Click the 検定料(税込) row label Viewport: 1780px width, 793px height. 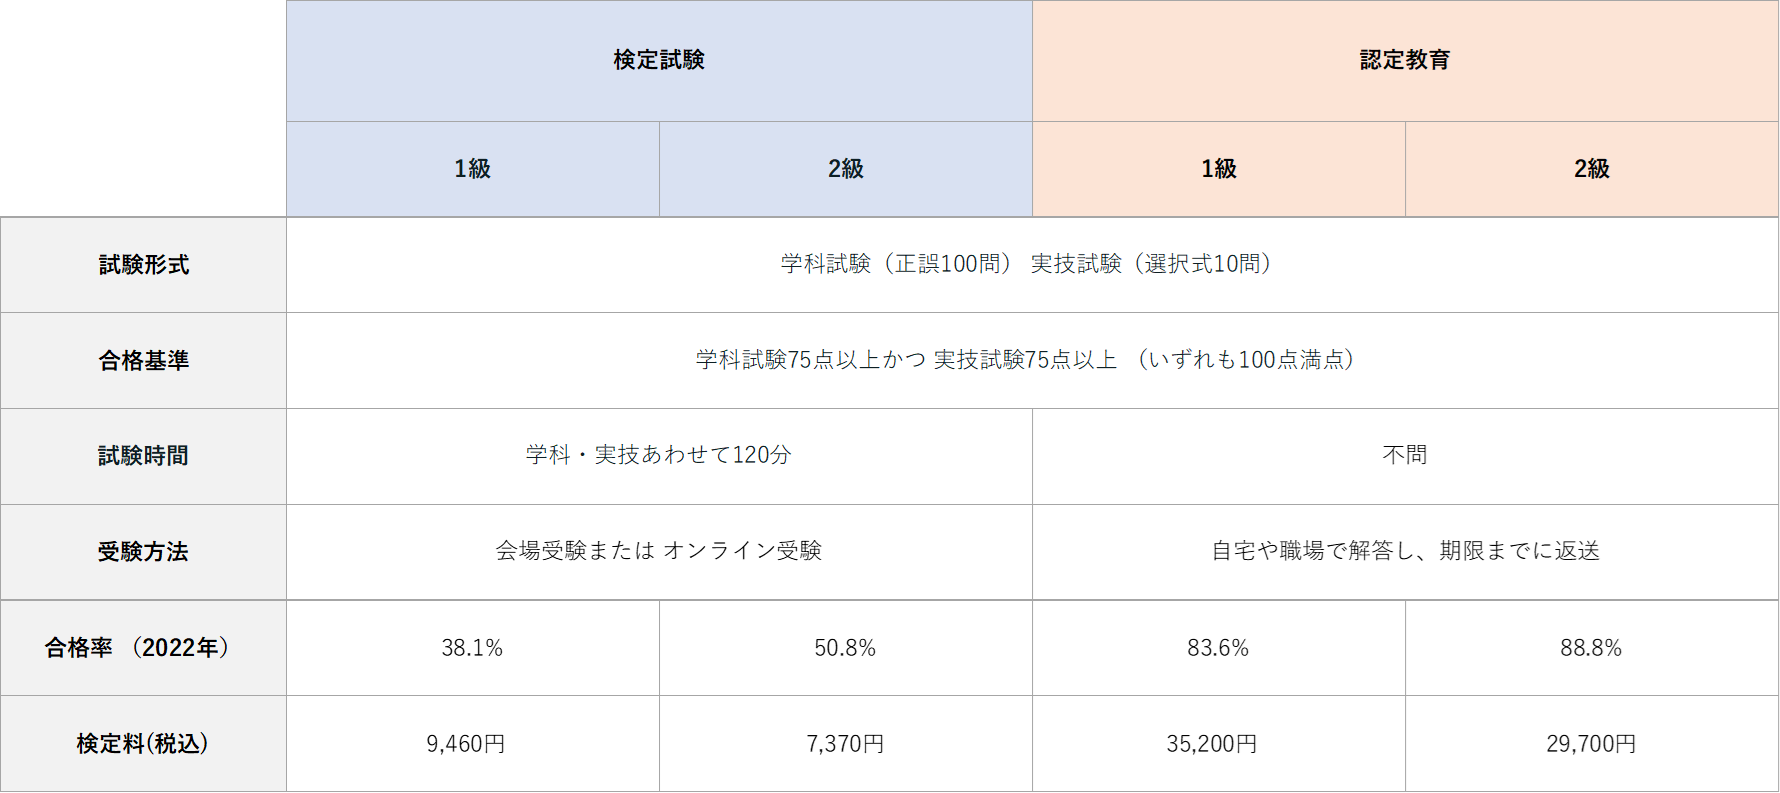click(143, 744)
